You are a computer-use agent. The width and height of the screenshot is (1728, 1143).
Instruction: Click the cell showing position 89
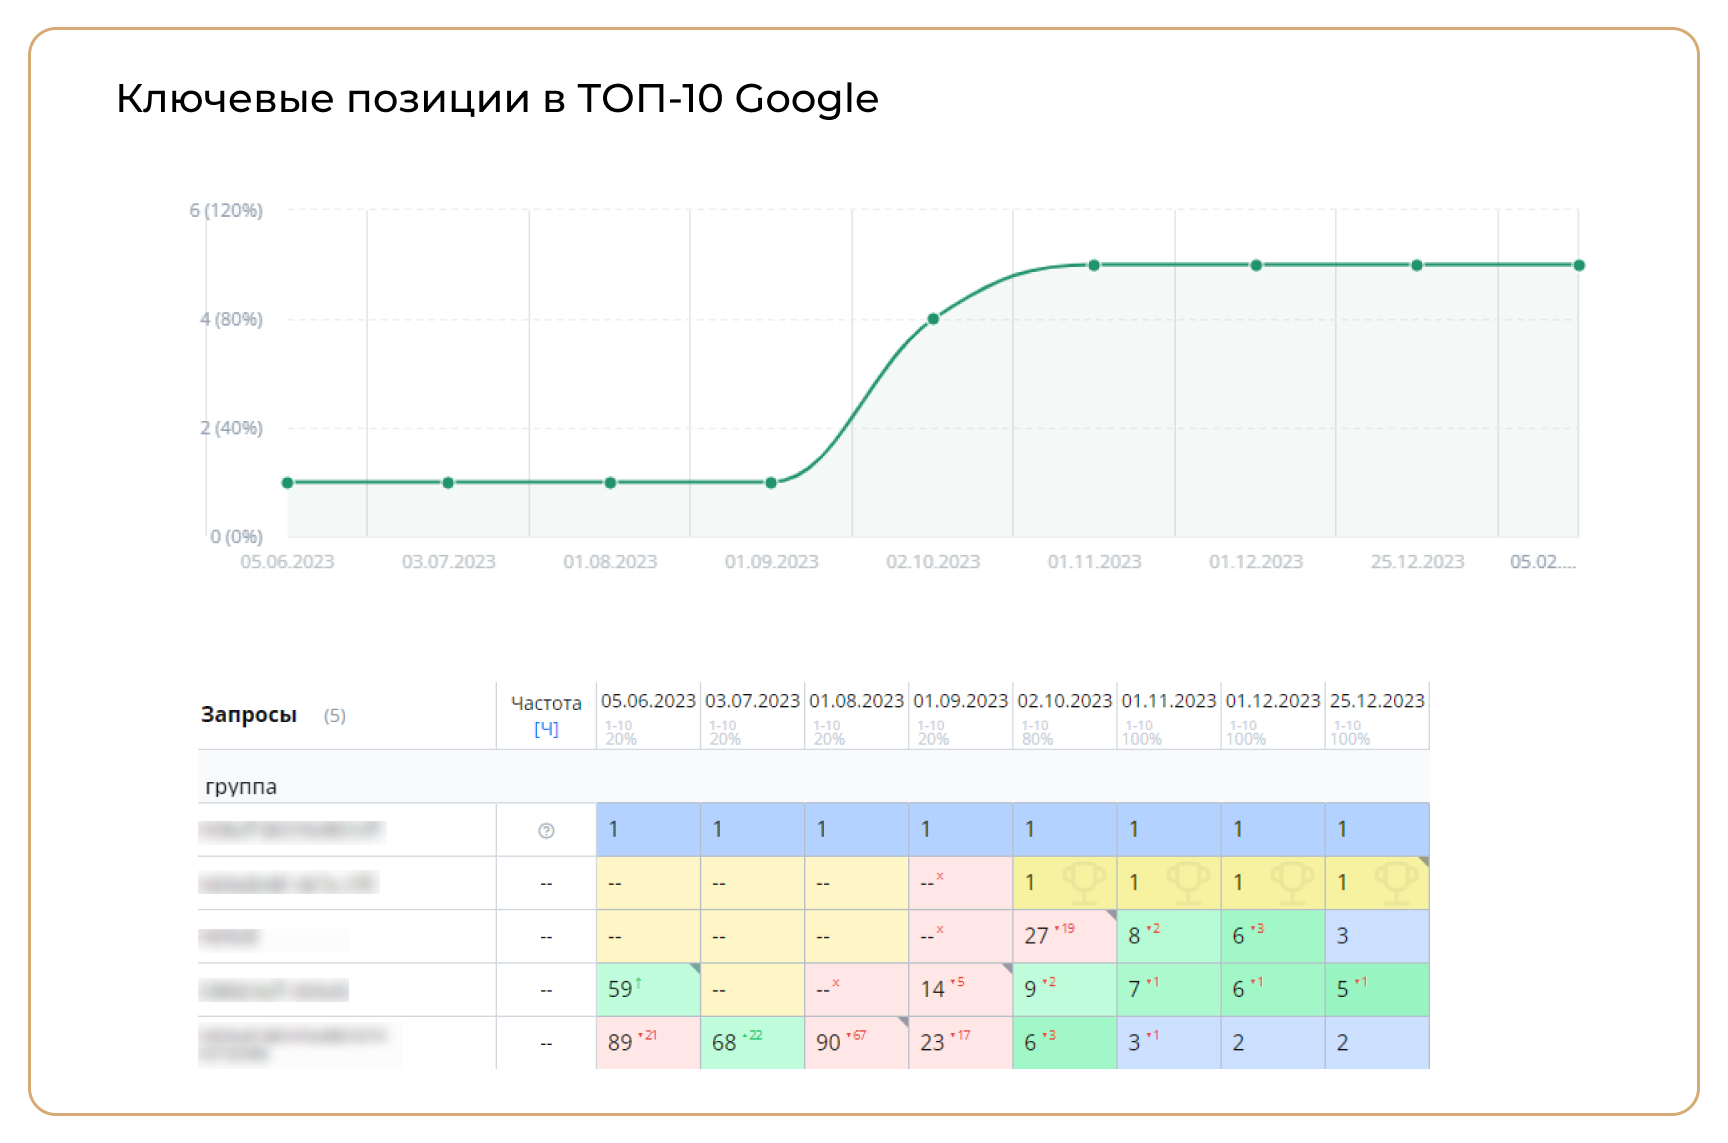click(x=648, y=1042)
